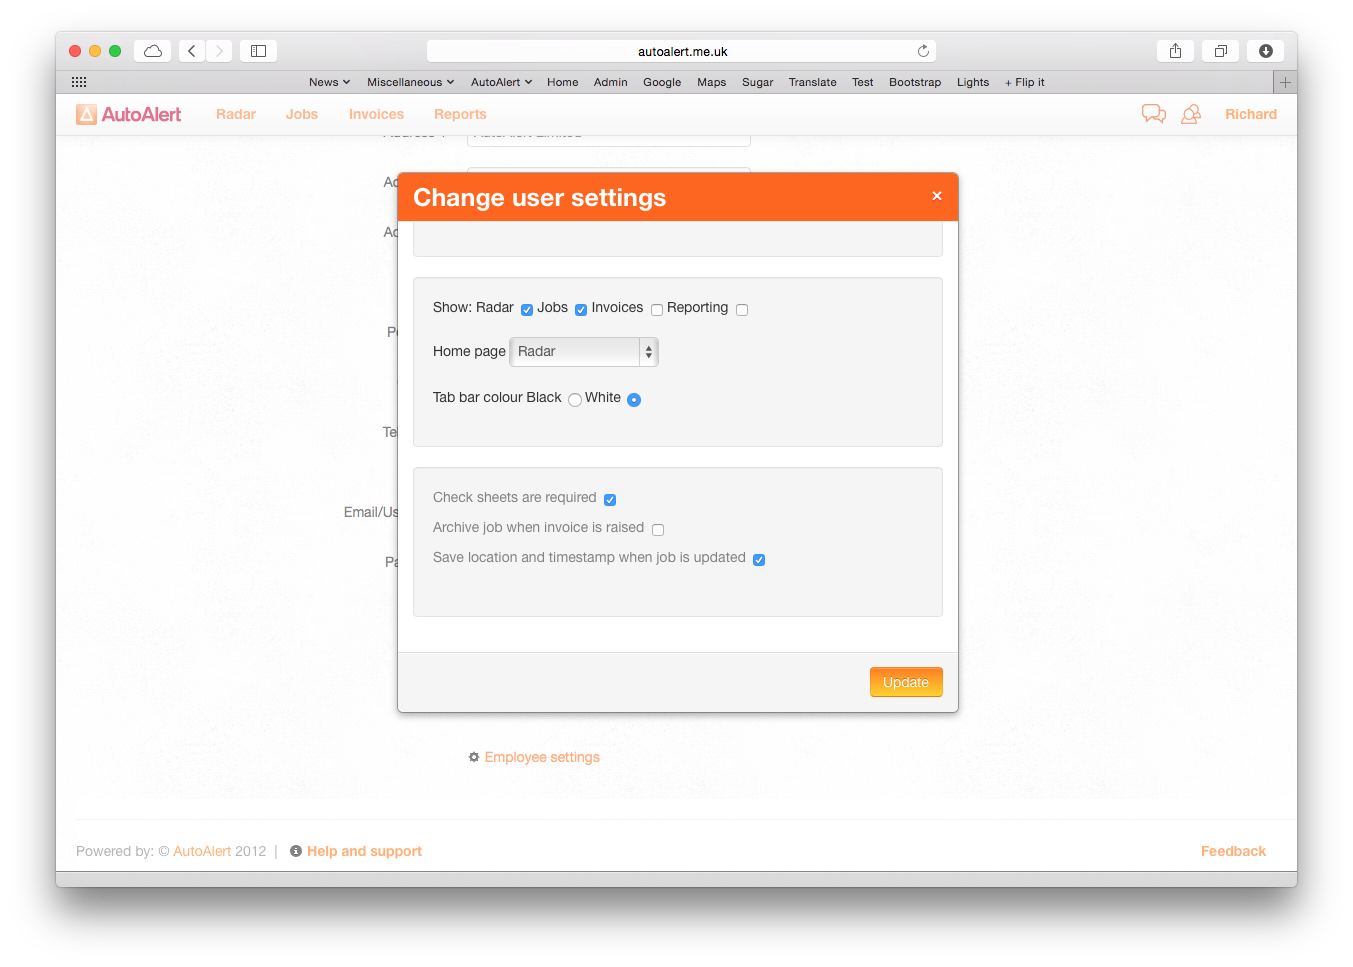Go back with Safari's back arrow
The height and width of the screenshot is (967, 1353).
click(x=192, y=51)
